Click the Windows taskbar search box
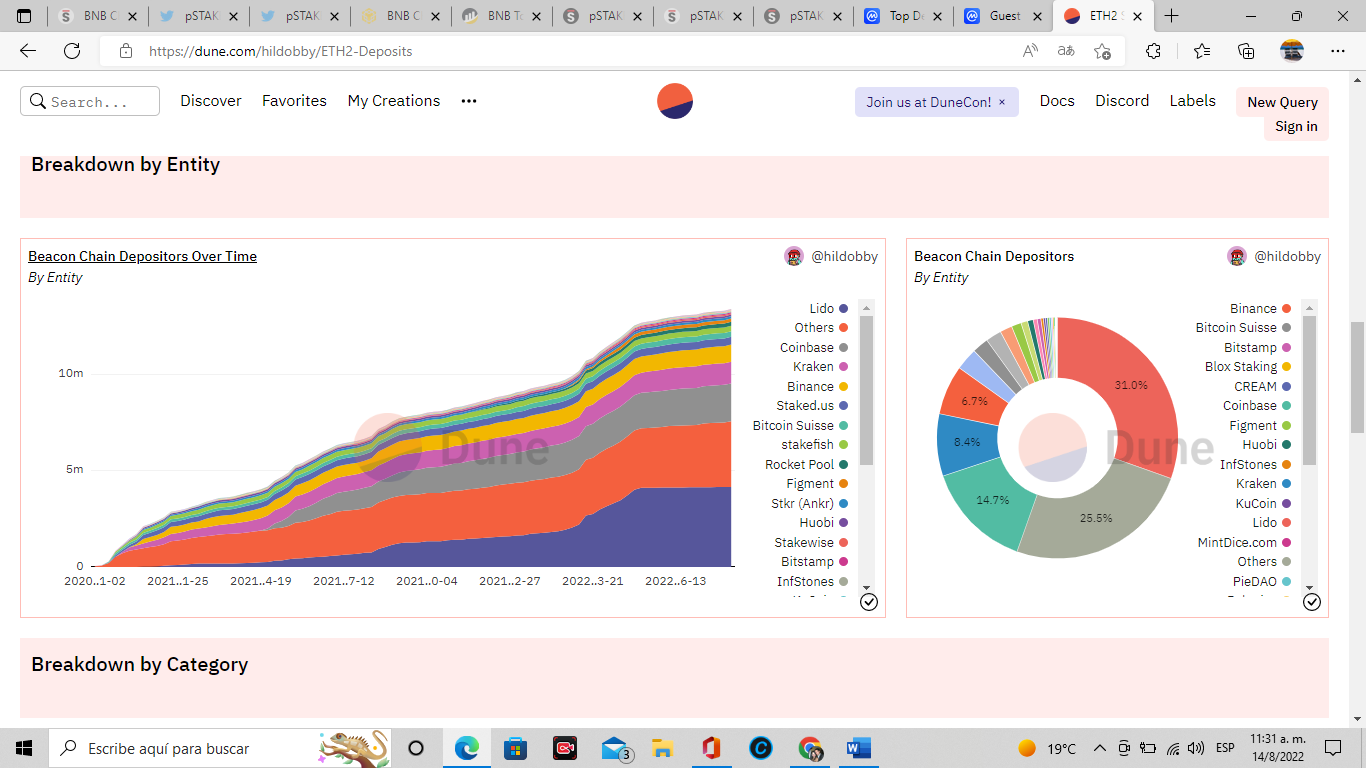Image resolution: width=1366 pixels, height=768 pixels. pos(220,748)
